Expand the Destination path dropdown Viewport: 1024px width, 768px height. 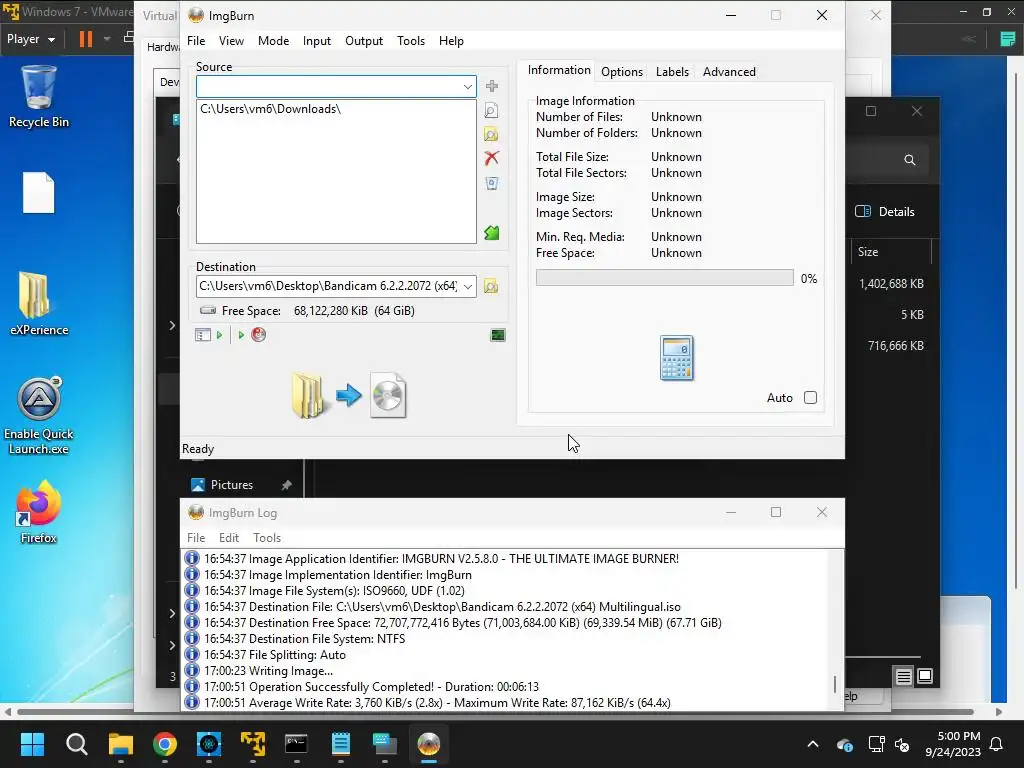(x=468, y=286)
